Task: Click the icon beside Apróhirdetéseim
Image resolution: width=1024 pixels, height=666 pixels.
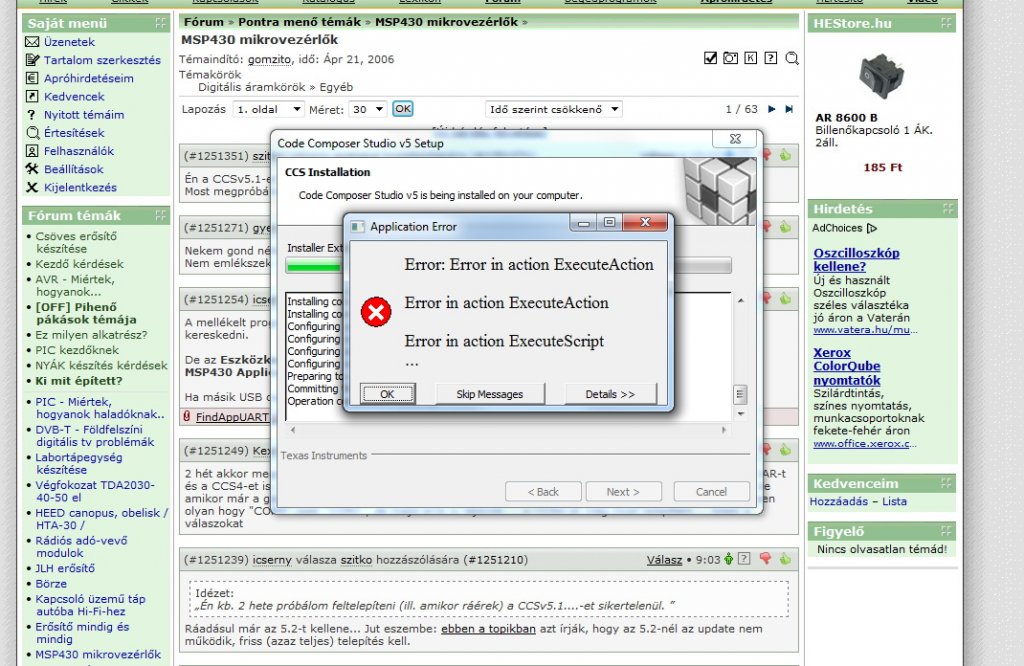Action: (x=32, y=78)
